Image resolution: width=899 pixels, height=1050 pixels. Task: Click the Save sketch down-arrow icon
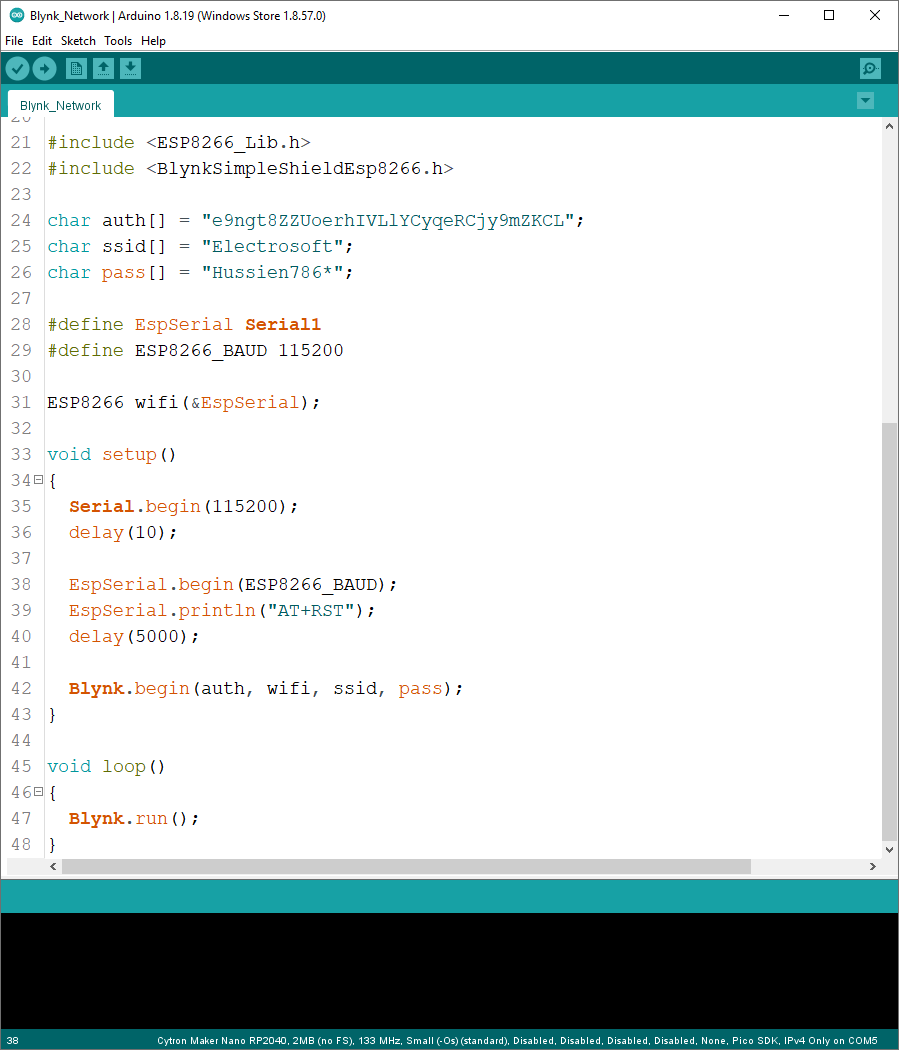[x=131, y=68]
